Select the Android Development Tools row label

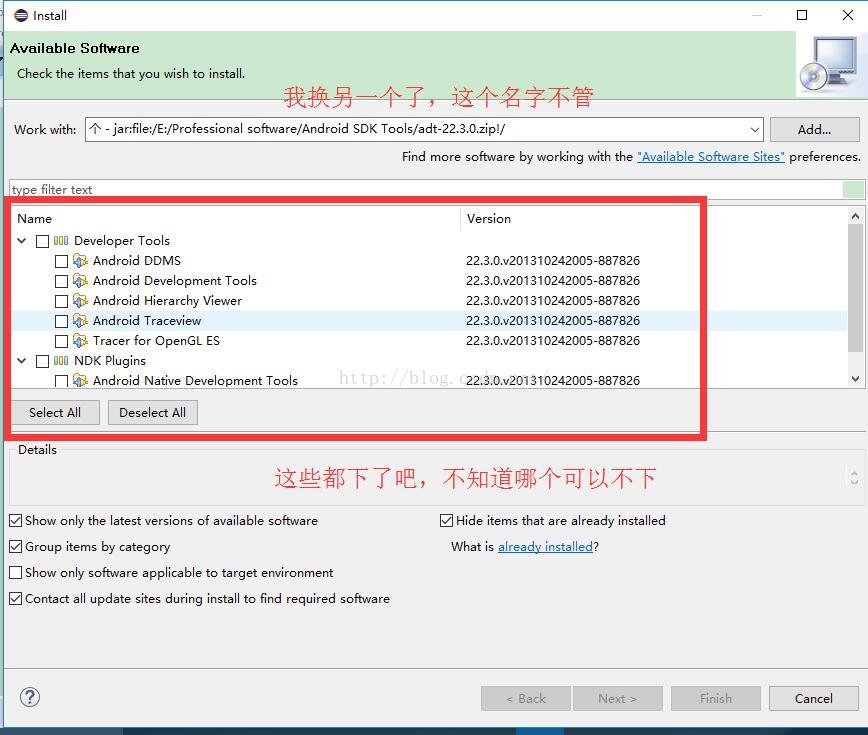click(175, 281)
